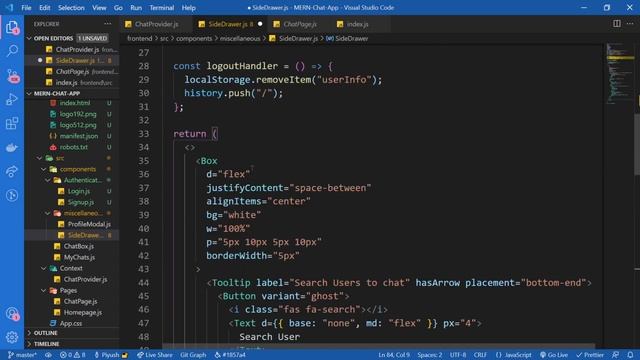The image size is (640, 360).
Task: Open the Accounts icon in activity bar
Action: [12, 313]
